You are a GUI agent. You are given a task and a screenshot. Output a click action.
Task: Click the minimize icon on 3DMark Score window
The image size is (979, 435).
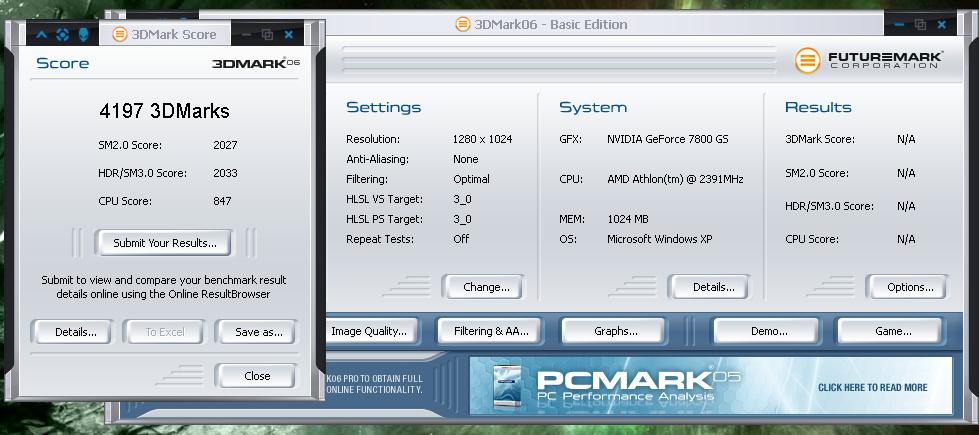(246, 35)
